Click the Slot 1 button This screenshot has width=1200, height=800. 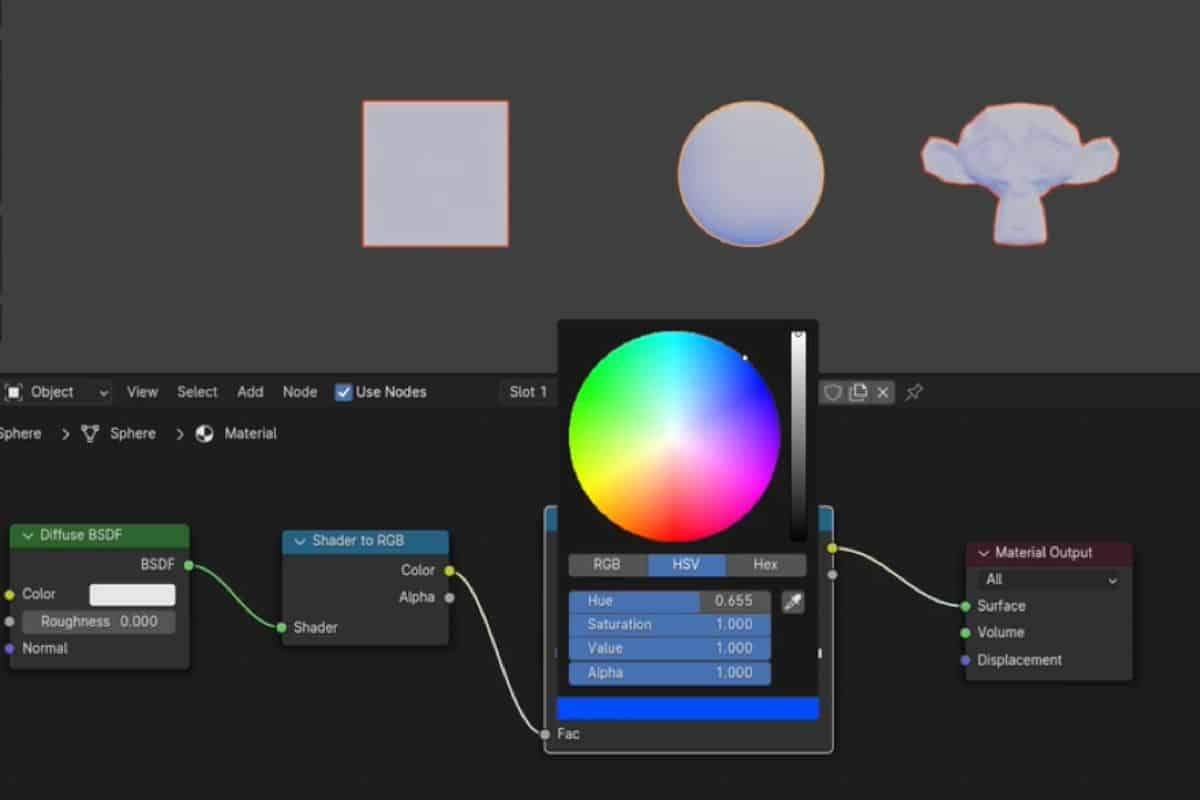tap(527, 392)
